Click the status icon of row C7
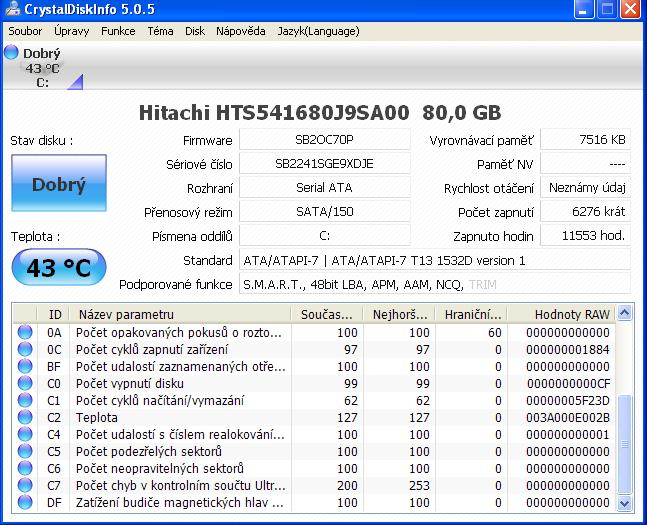Screen dimensions: 647x525 click(x=25, y=485)
